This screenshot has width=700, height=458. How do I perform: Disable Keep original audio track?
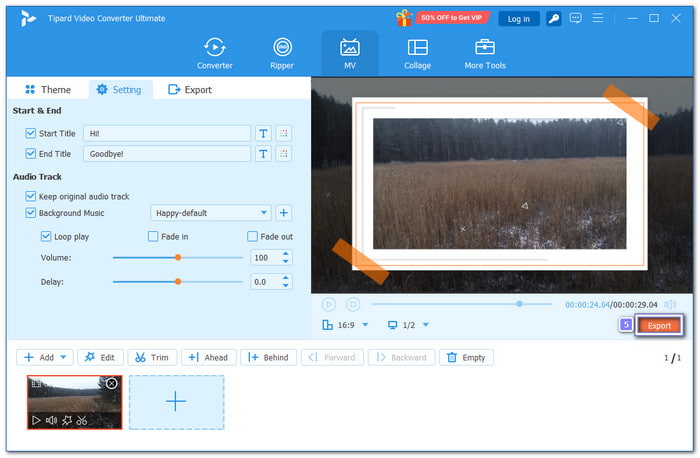click(30, 197)
